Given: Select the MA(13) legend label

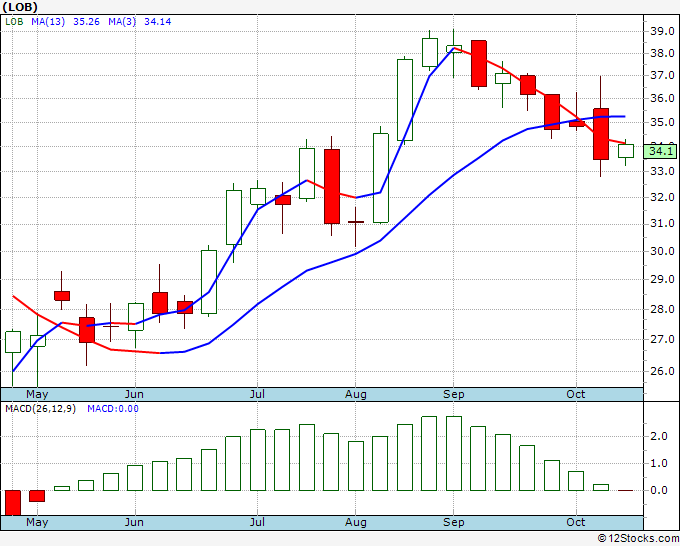Looking at the screenshot, I should click(x=48, y=21).
